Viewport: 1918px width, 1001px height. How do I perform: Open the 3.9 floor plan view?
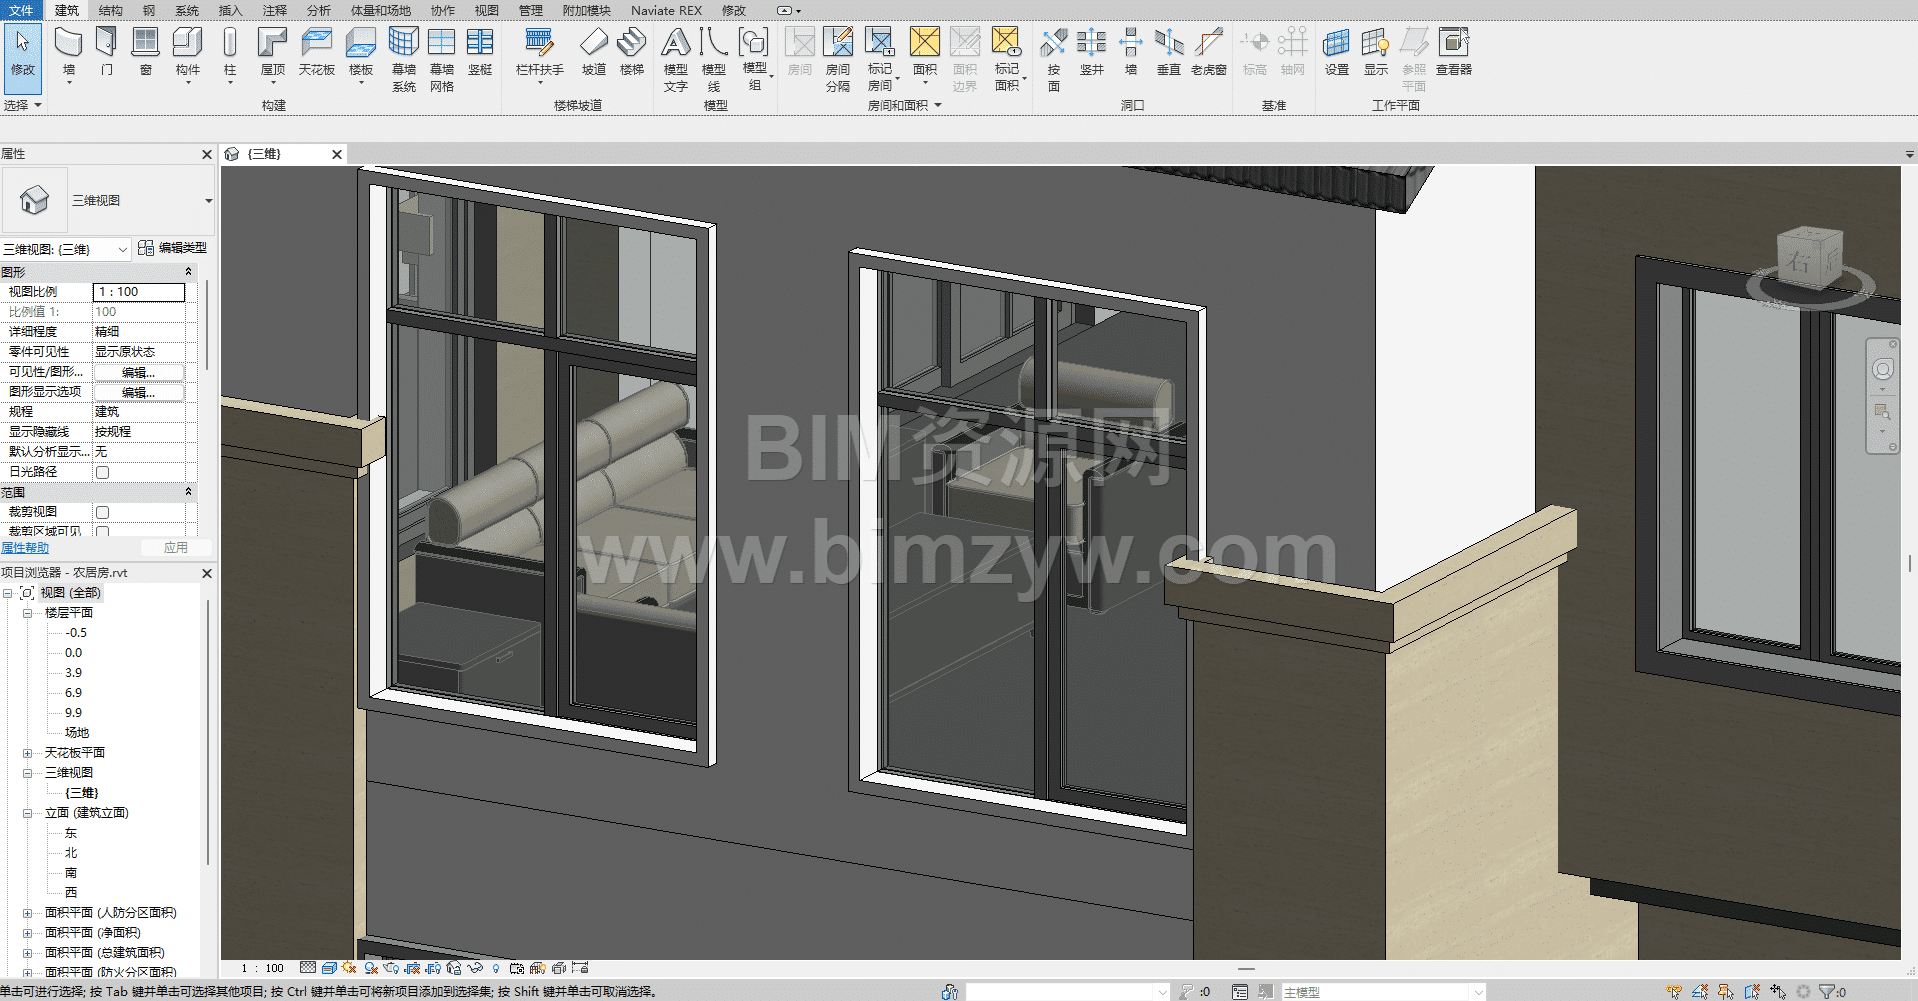click(73, 673)
